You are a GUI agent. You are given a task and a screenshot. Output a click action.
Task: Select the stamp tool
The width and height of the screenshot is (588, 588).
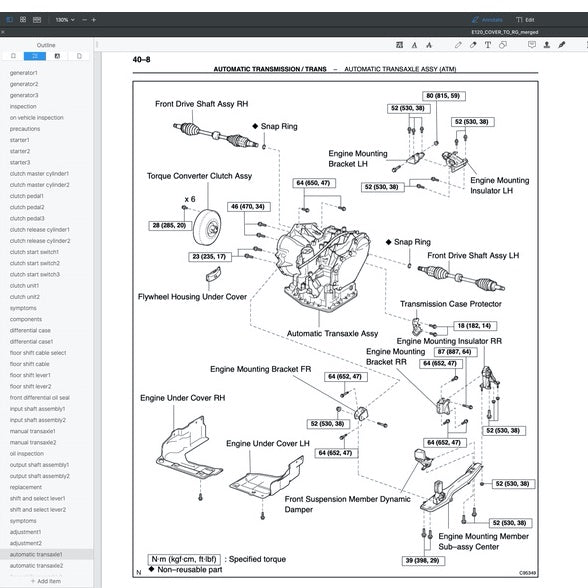tap(547, 45)
